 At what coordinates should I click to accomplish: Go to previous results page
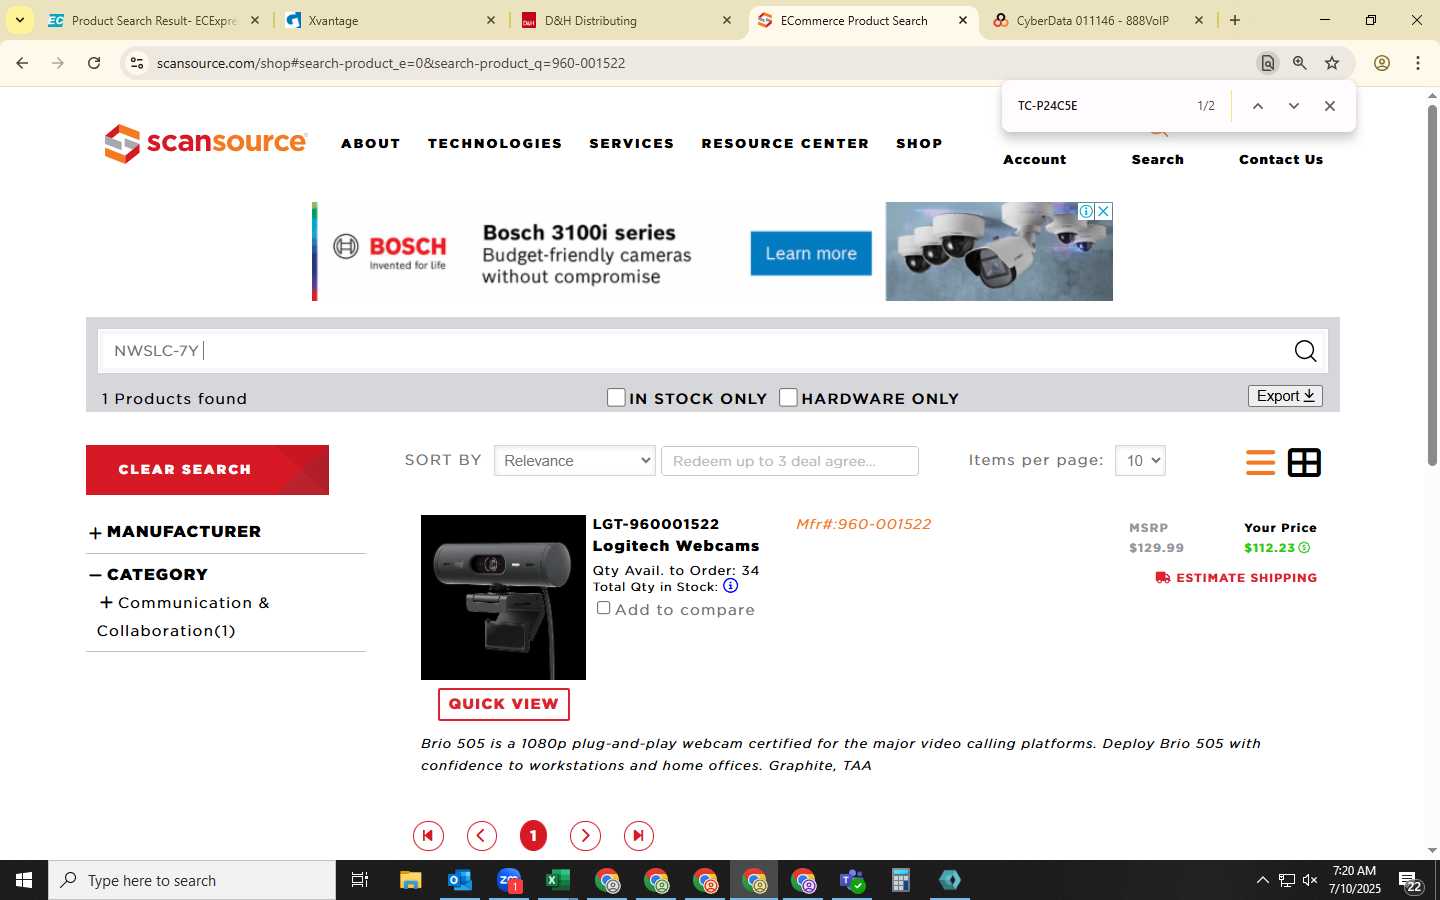coord(482,835)
